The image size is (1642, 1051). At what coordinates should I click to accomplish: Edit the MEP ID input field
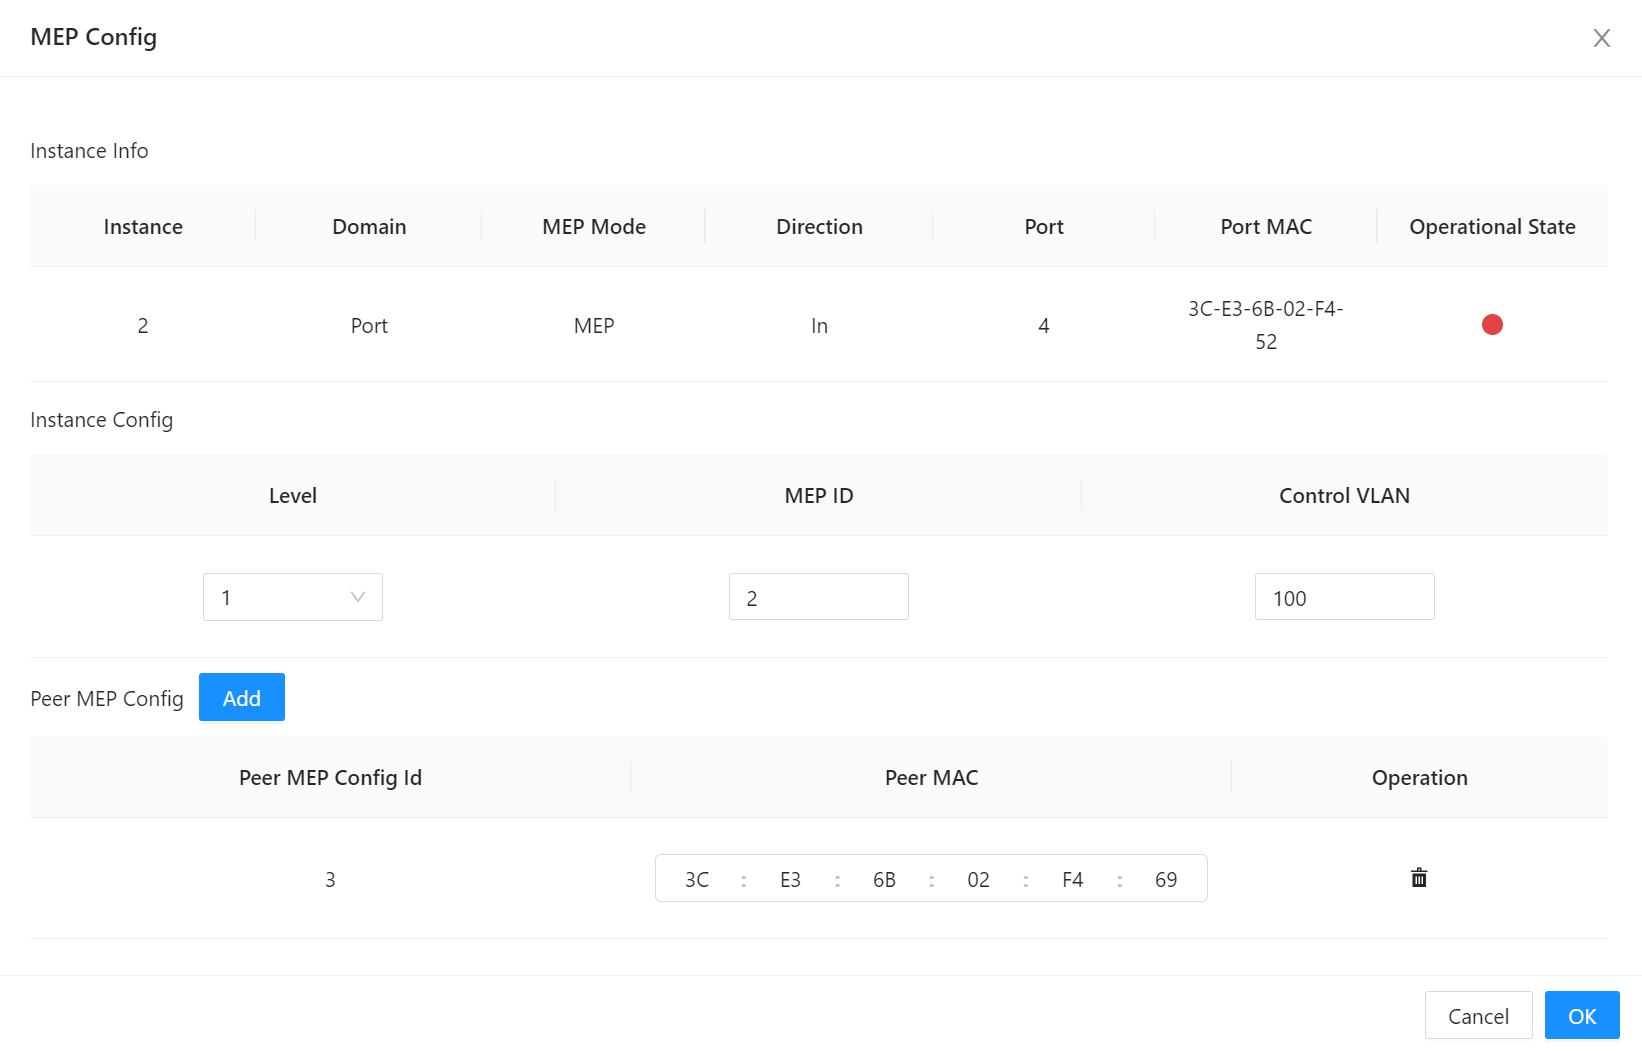pyautogui.click(x=819, y=596)
